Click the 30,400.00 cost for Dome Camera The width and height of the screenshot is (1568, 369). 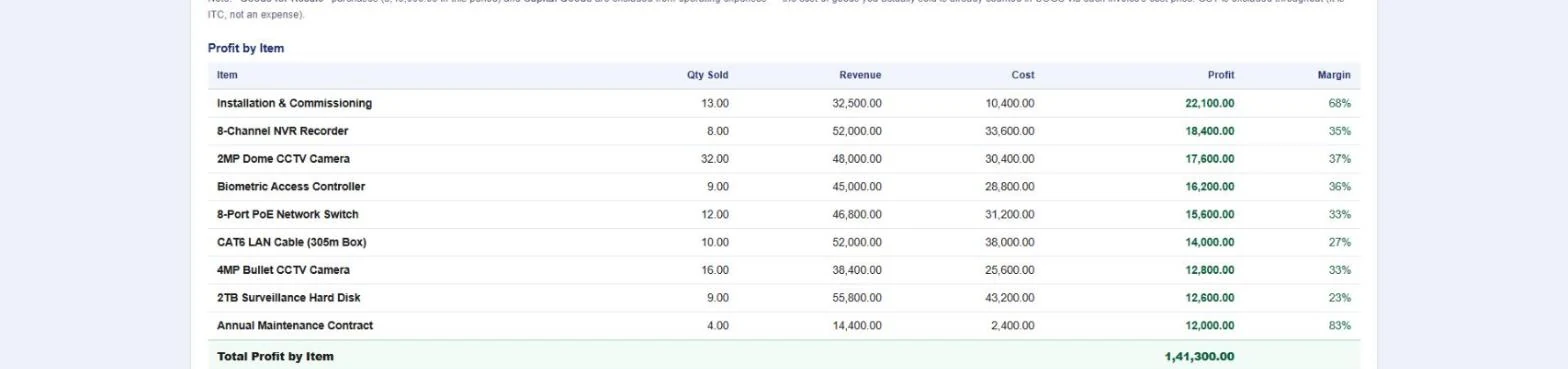point(1010,159)
